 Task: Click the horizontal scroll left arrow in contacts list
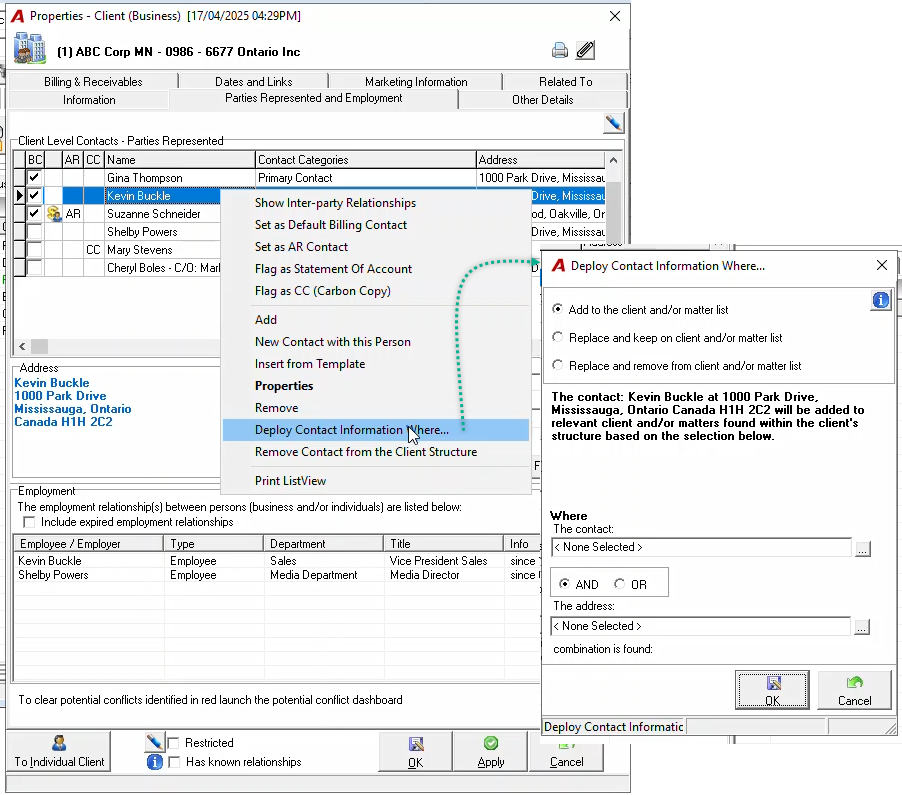click(x=22, y=346)
